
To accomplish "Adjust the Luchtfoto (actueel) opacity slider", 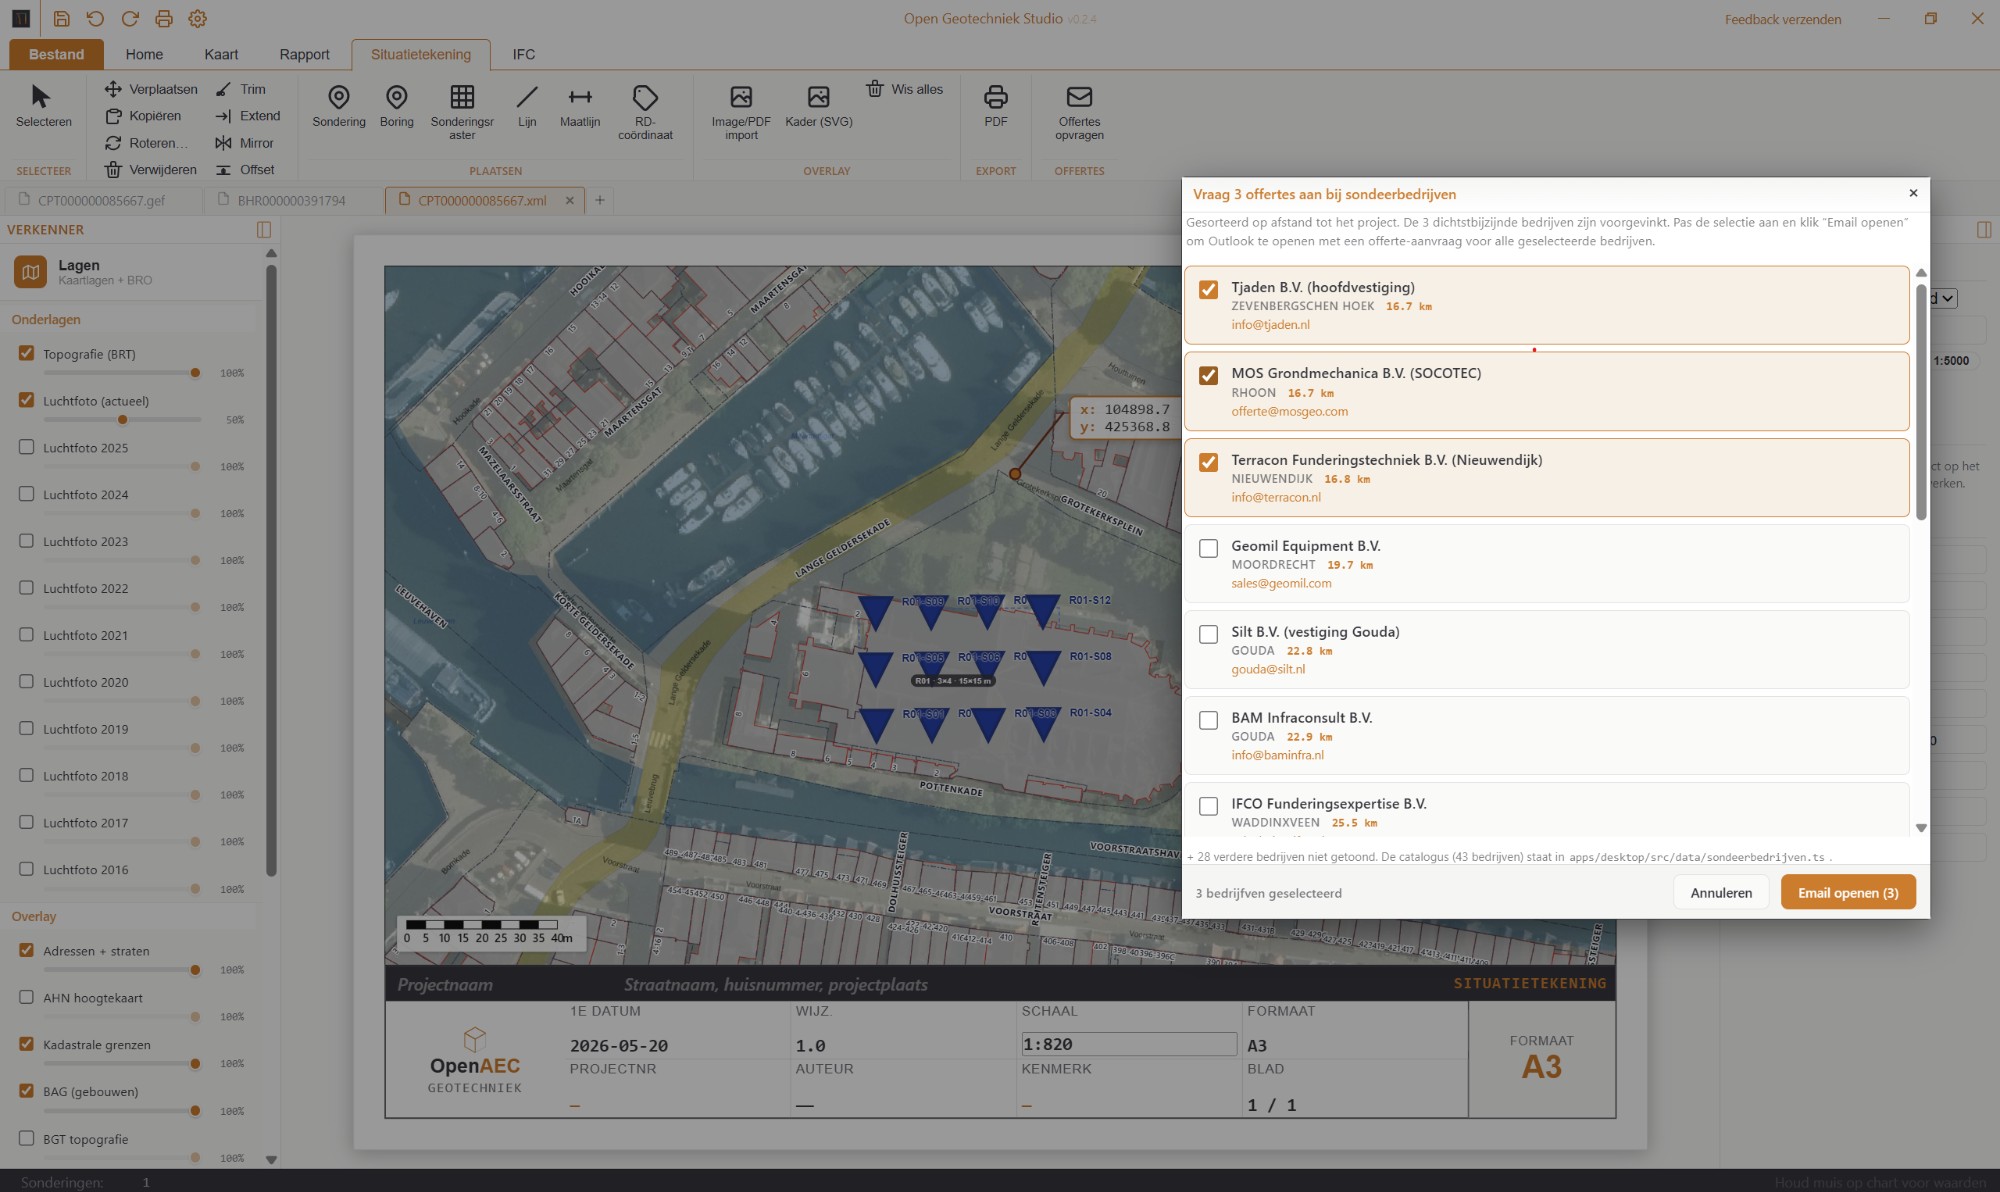I will pos(122,420).
